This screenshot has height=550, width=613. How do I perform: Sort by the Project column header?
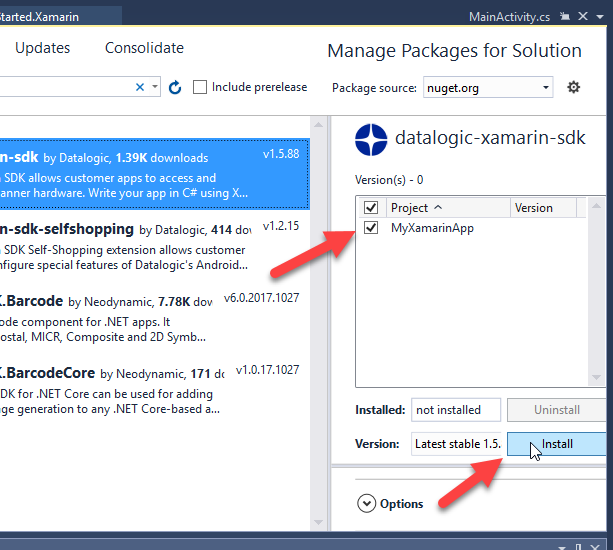[x=448, y=208]
